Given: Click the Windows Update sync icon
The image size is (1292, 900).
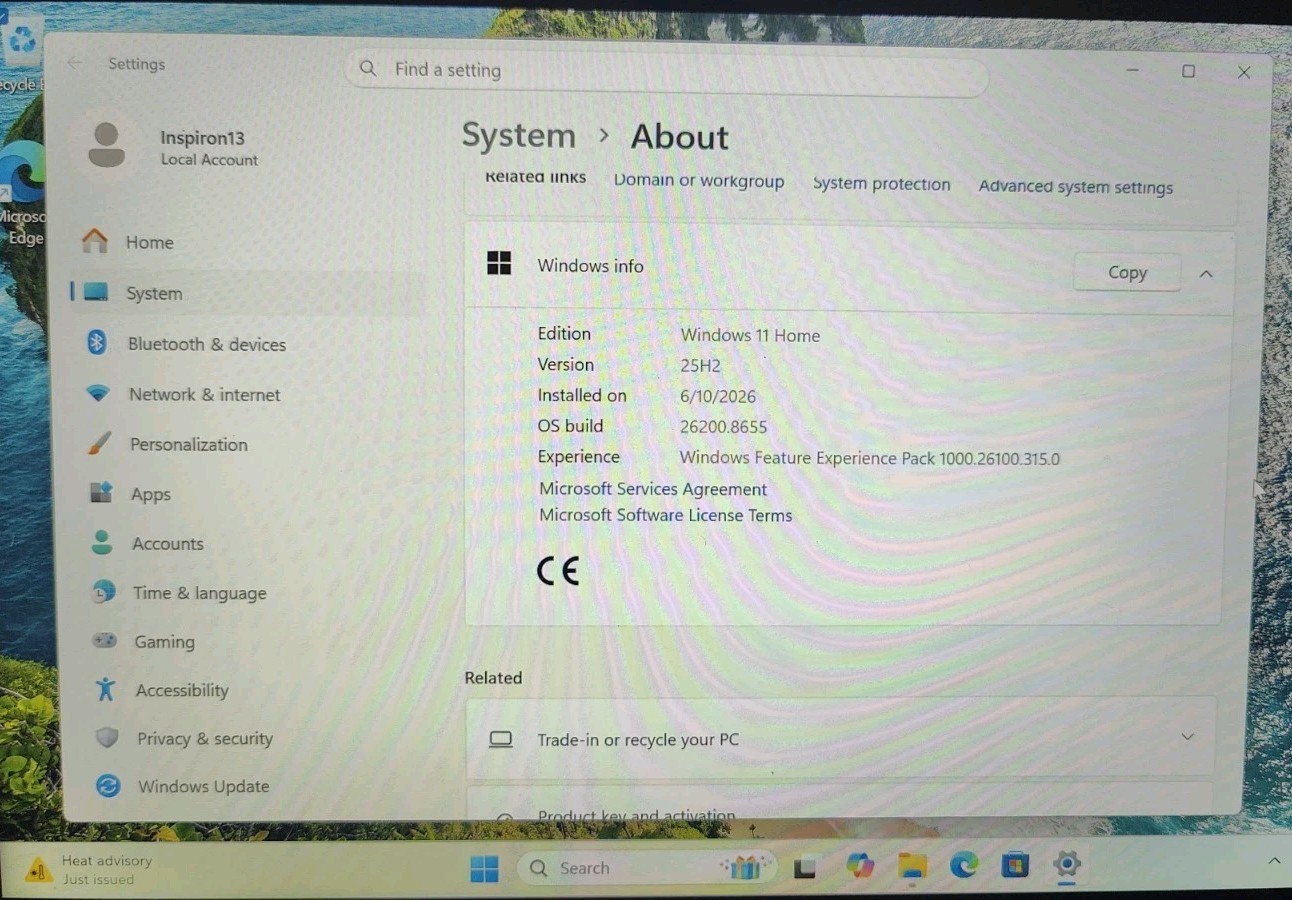Looking at the screenshot, I should 108,786.
